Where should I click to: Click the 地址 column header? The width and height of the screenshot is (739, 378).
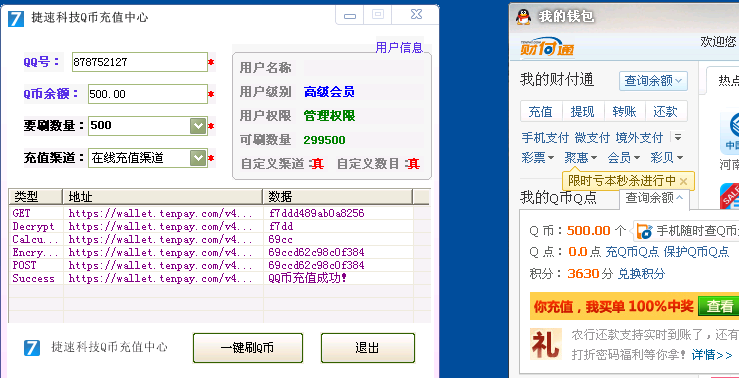tap(163, 196)
